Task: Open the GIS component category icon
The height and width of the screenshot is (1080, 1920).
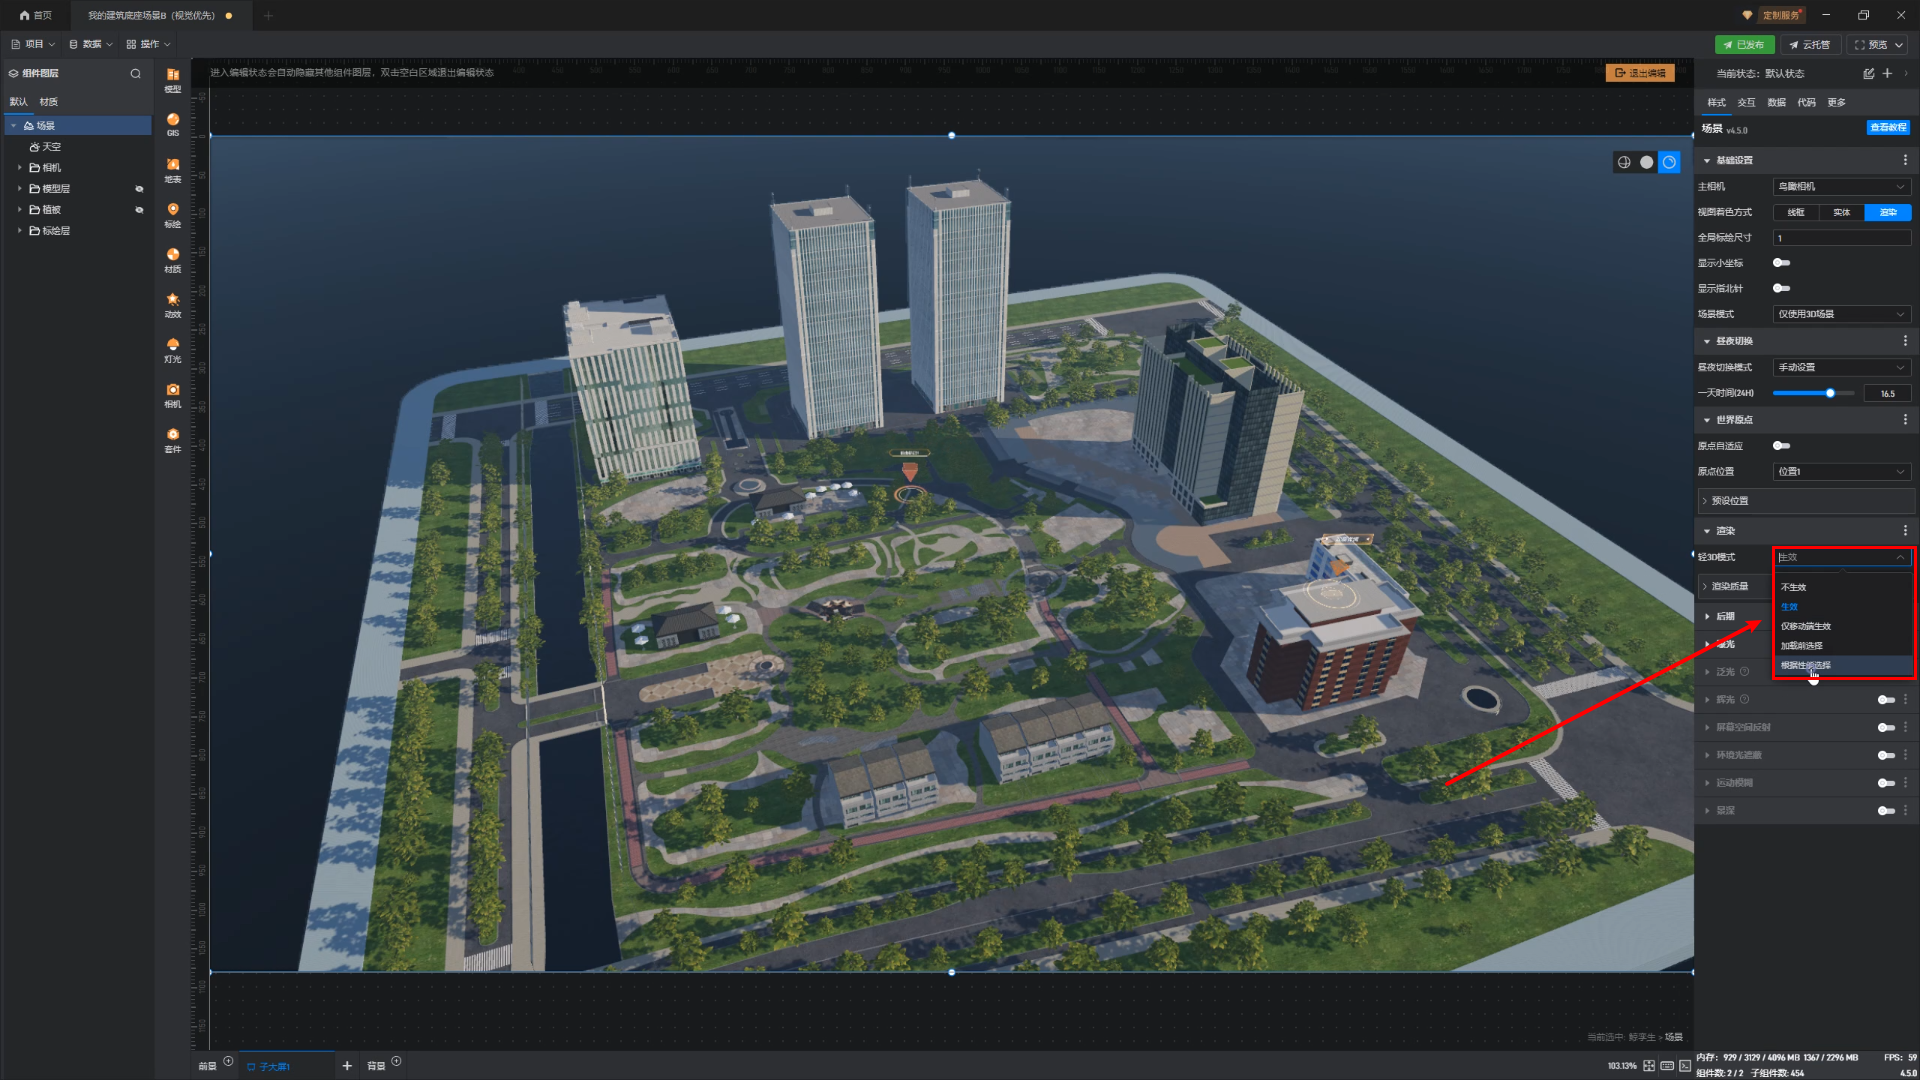Action: click(x=173, y=121)
